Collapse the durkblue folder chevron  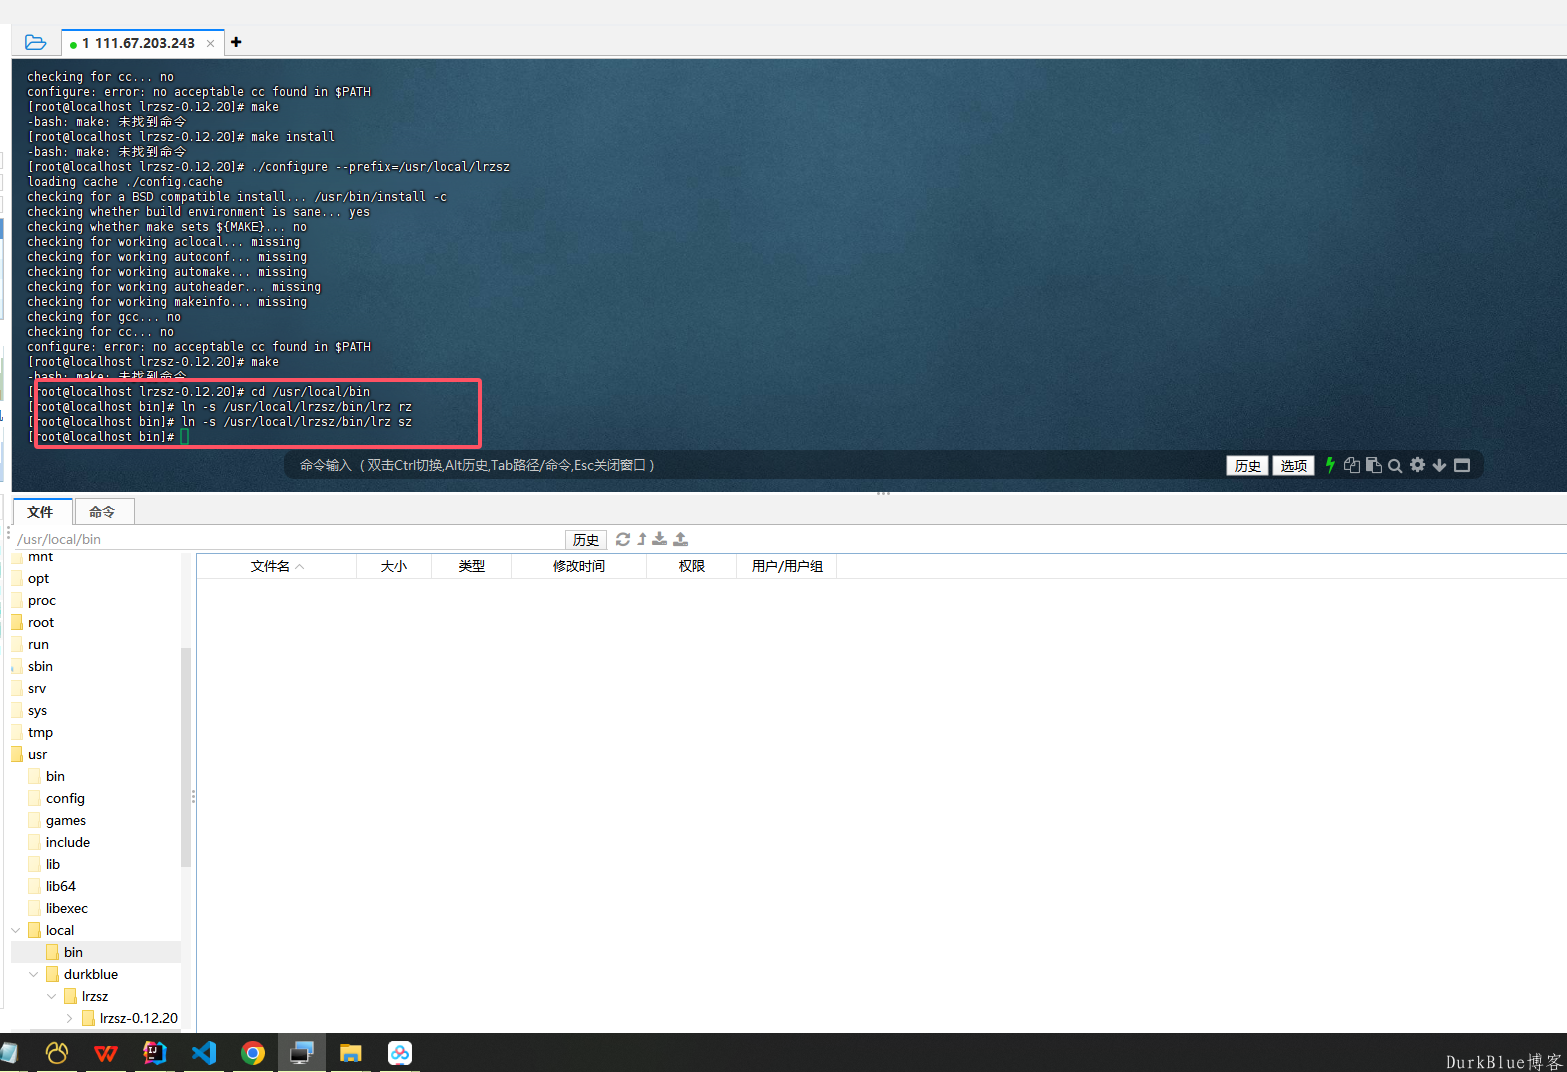click(34, 974)
